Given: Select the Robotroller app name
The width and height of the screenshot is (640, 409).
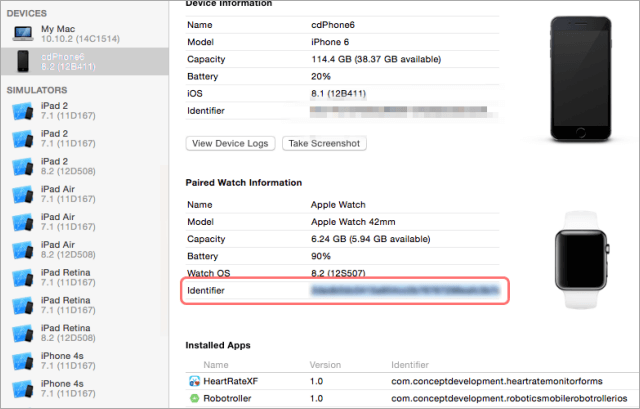Looking at the screenshot, I should [x=227, y=398].
